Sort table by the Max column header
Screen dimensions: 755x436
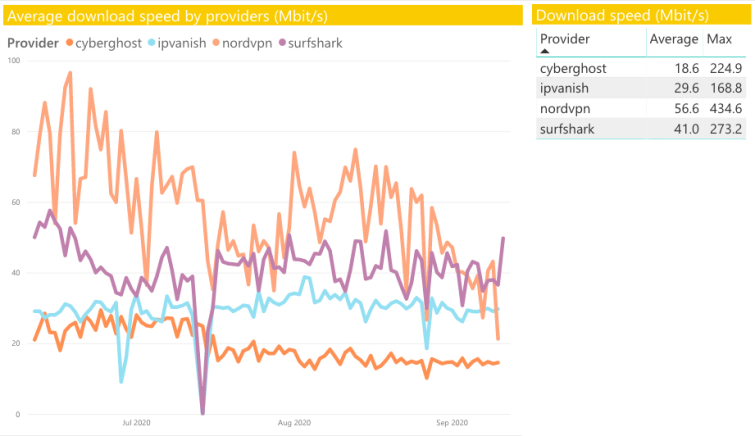point(719,39)
